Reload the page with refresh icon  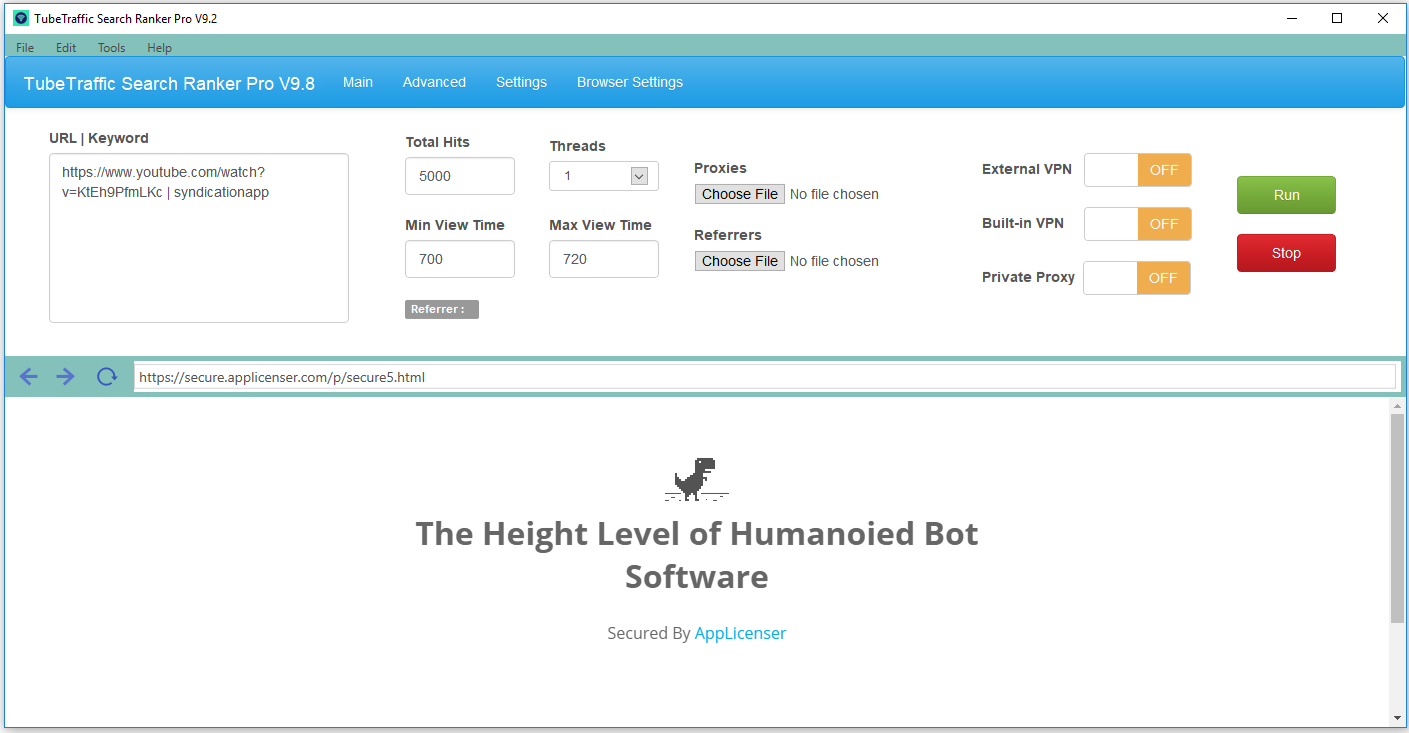[106, 376]
